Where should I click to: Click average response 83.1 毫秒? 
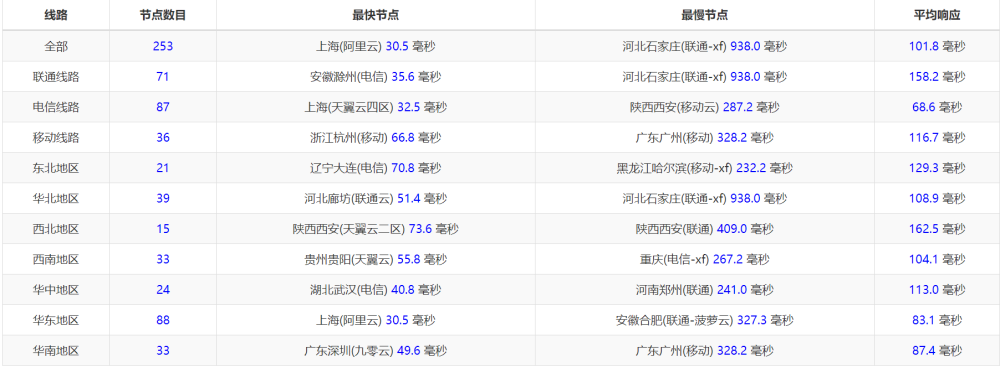pyautogui.click(x=937, y=320)
